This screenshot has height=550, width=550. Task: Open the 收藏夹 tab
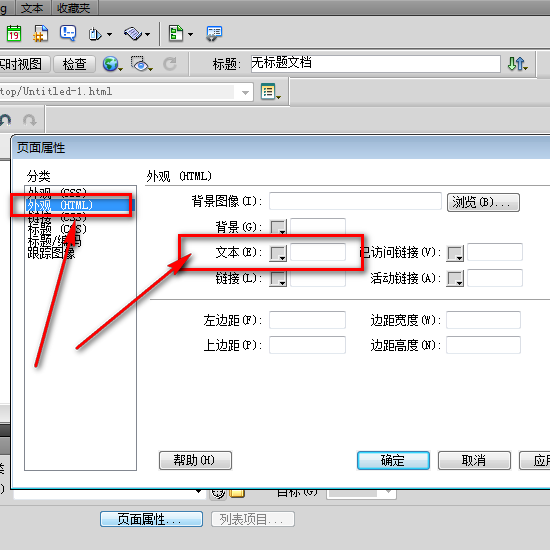(x=74, y=8)
